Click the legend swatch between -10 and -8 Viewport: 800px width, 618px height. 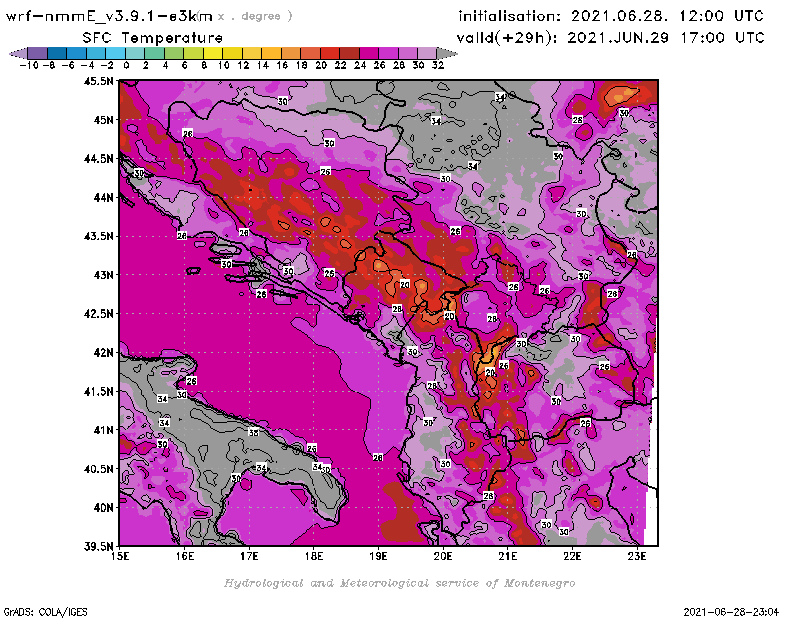(38, 53)
